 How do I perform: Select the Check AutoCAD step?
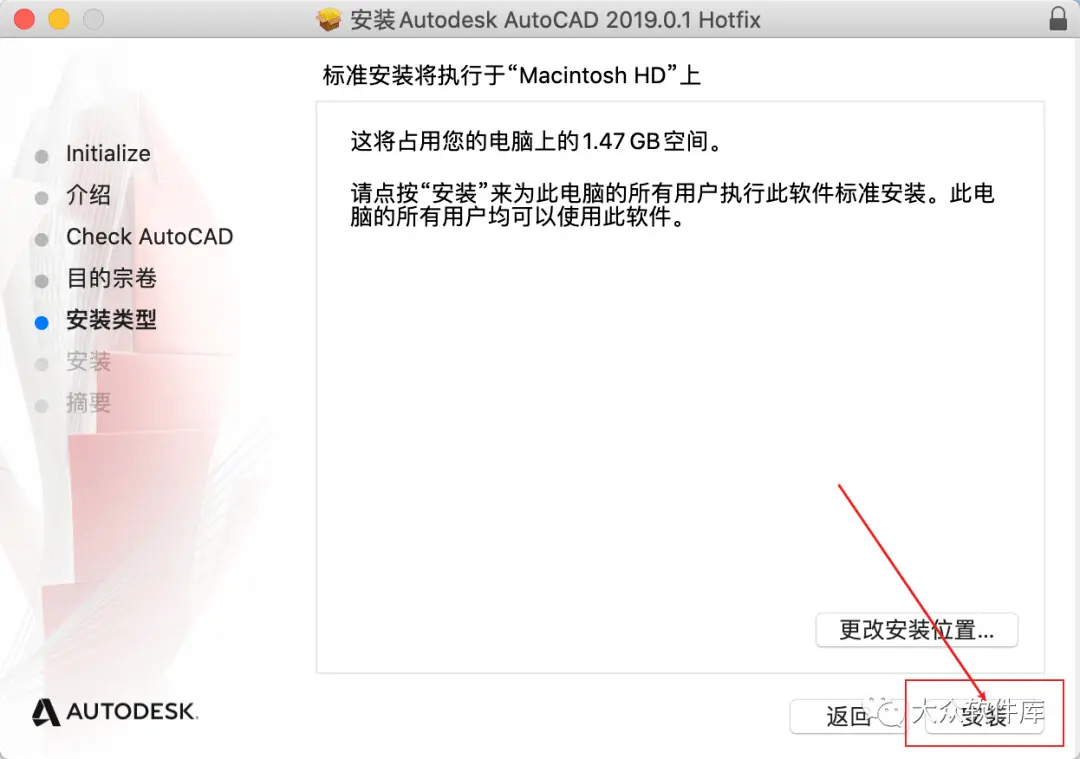(149, 236)
